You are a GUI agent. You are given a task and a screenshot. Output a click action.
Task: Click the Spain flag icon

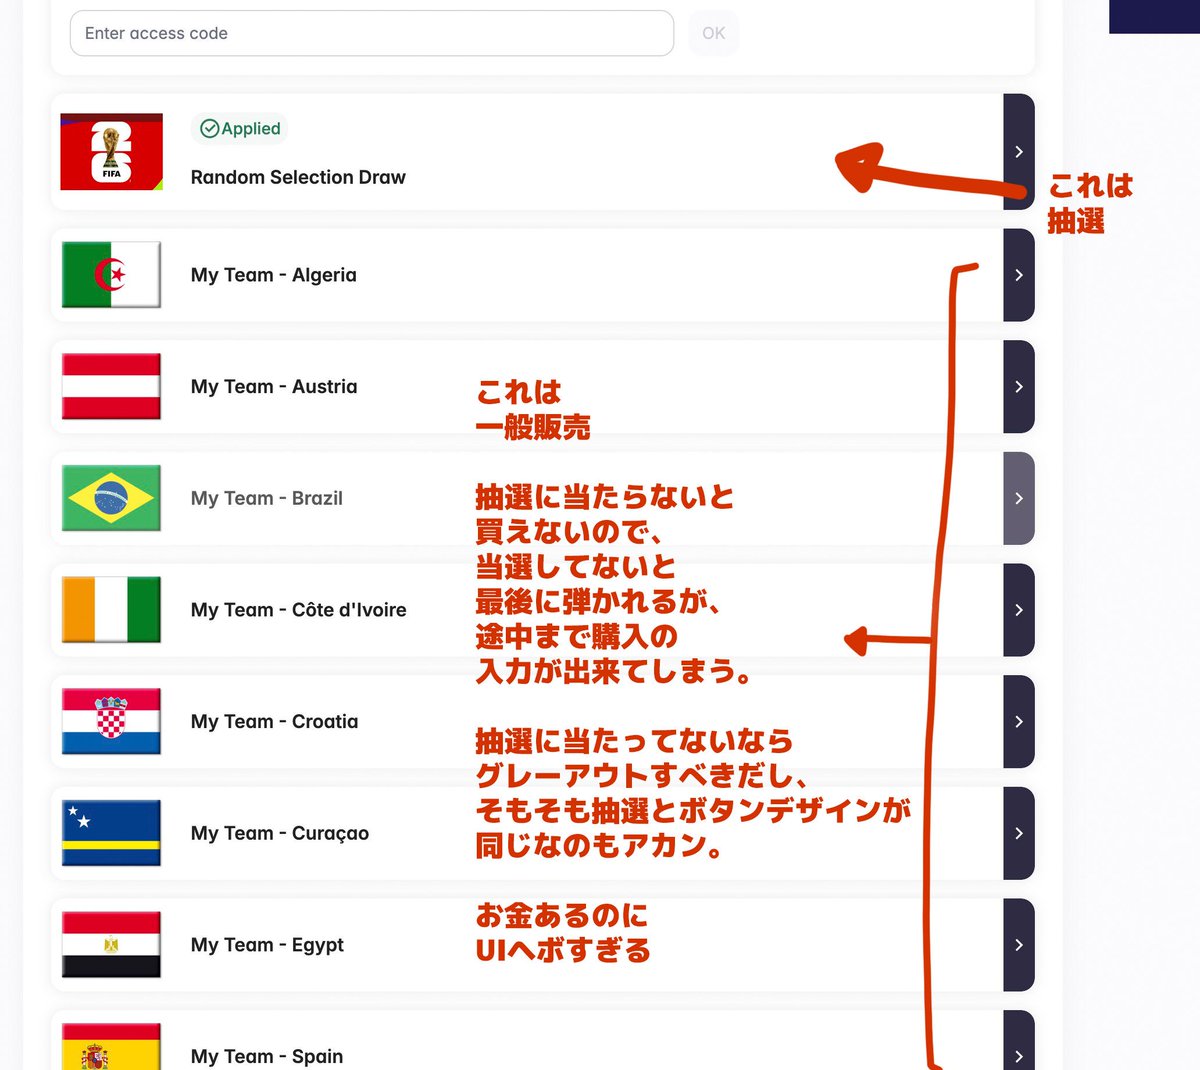point(111,1047)
